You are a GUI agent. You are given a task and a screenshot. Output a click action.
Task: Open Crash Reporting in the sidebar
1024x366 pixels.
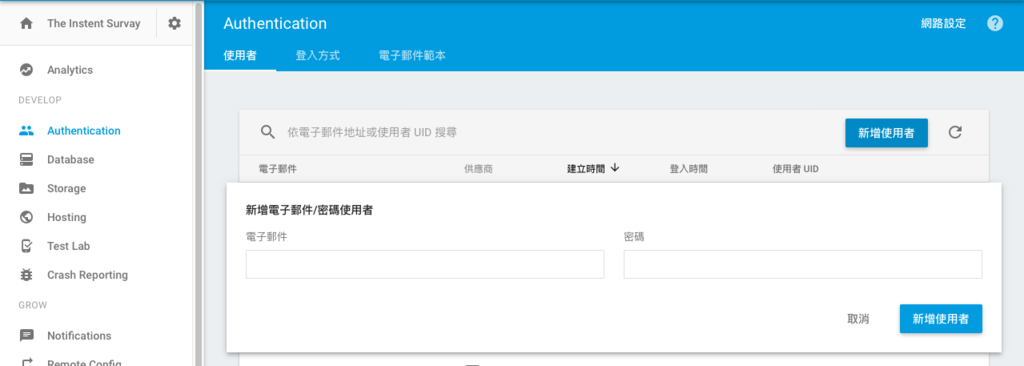(88, 274)
